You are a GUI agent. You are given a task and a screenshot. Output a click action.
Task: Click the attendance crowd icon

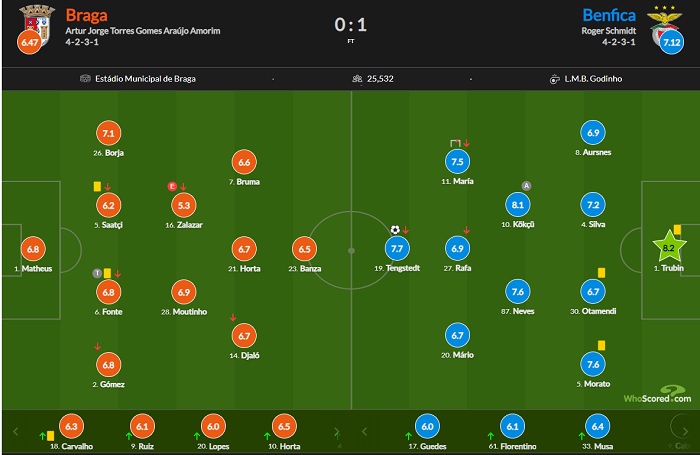tap(356, 80)
